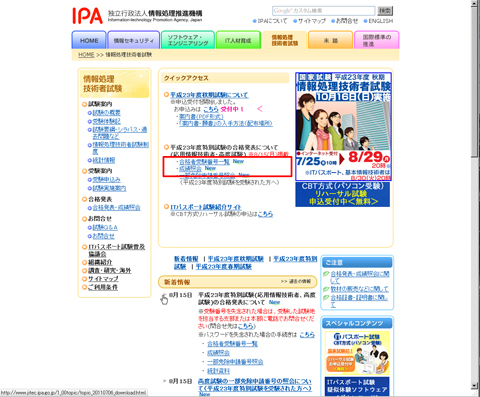The image size is (480, 397).
Task: Click the orange bullet beside 試験案内
Action: click(84, 104)
